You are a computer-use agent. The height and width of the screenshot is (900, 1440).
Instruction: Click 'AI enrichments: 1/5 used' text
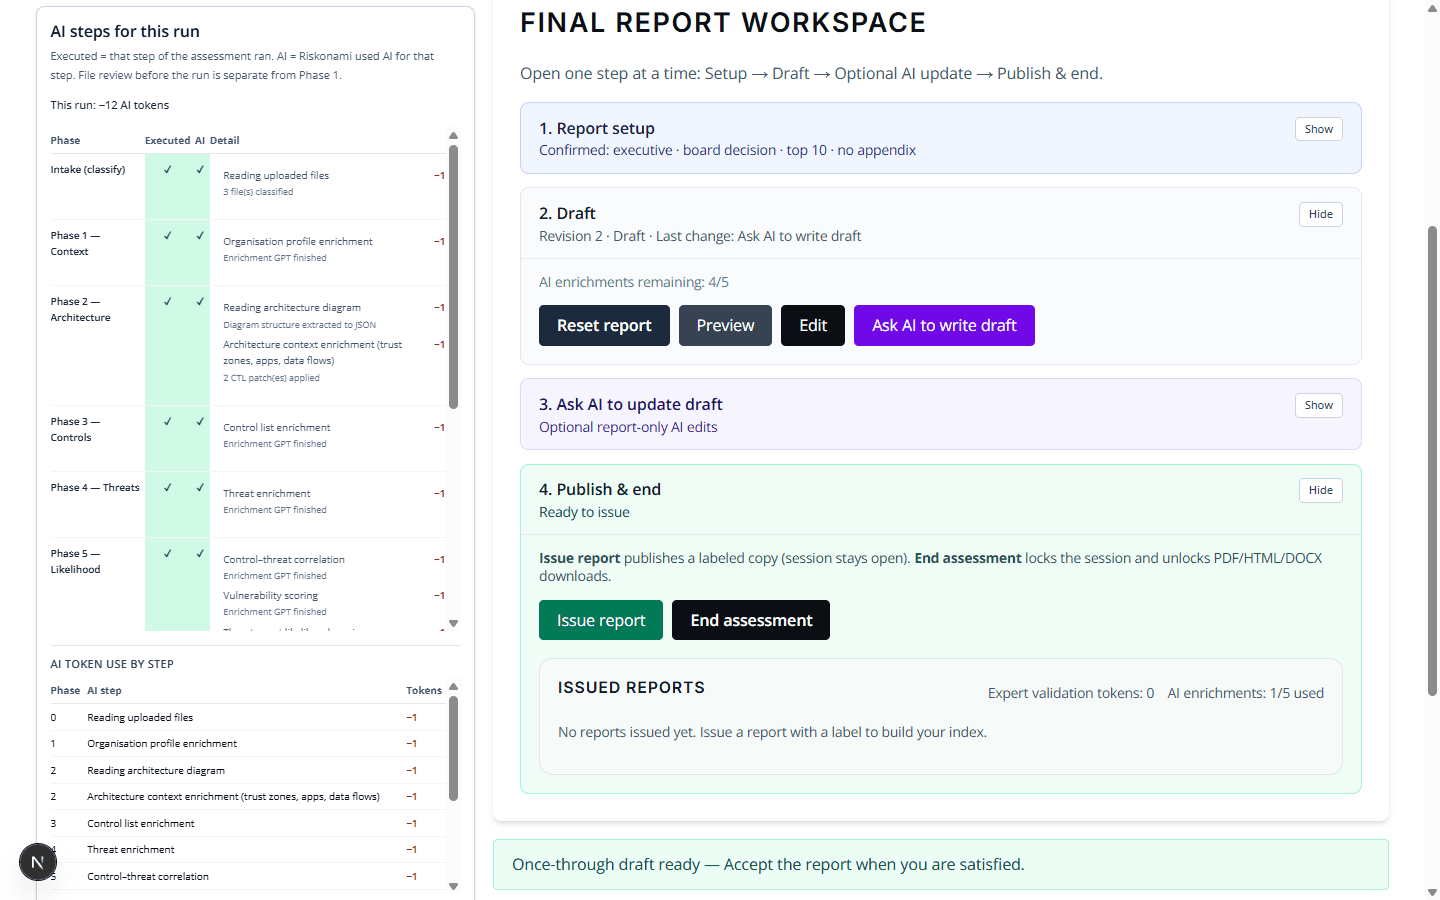tap(1246, 693)
